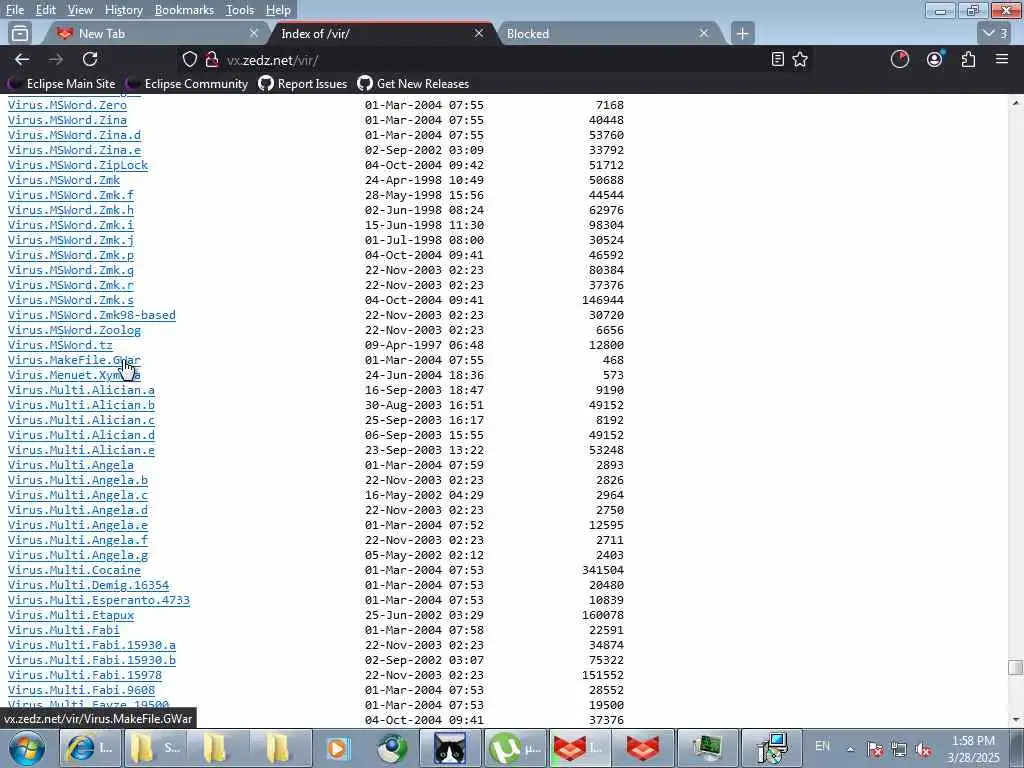Open the Virus.MSWord.ZipLock link

[x=78, y=165]
